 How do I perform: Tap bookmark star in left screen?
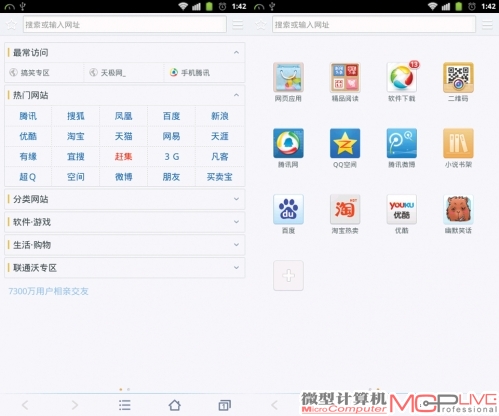(11, 25)
